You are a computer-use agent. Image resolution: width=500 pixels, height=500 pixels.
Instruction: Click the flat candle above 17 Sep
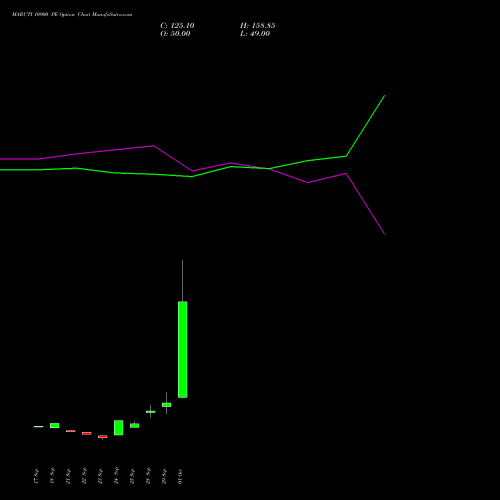(x=39, y=426)
